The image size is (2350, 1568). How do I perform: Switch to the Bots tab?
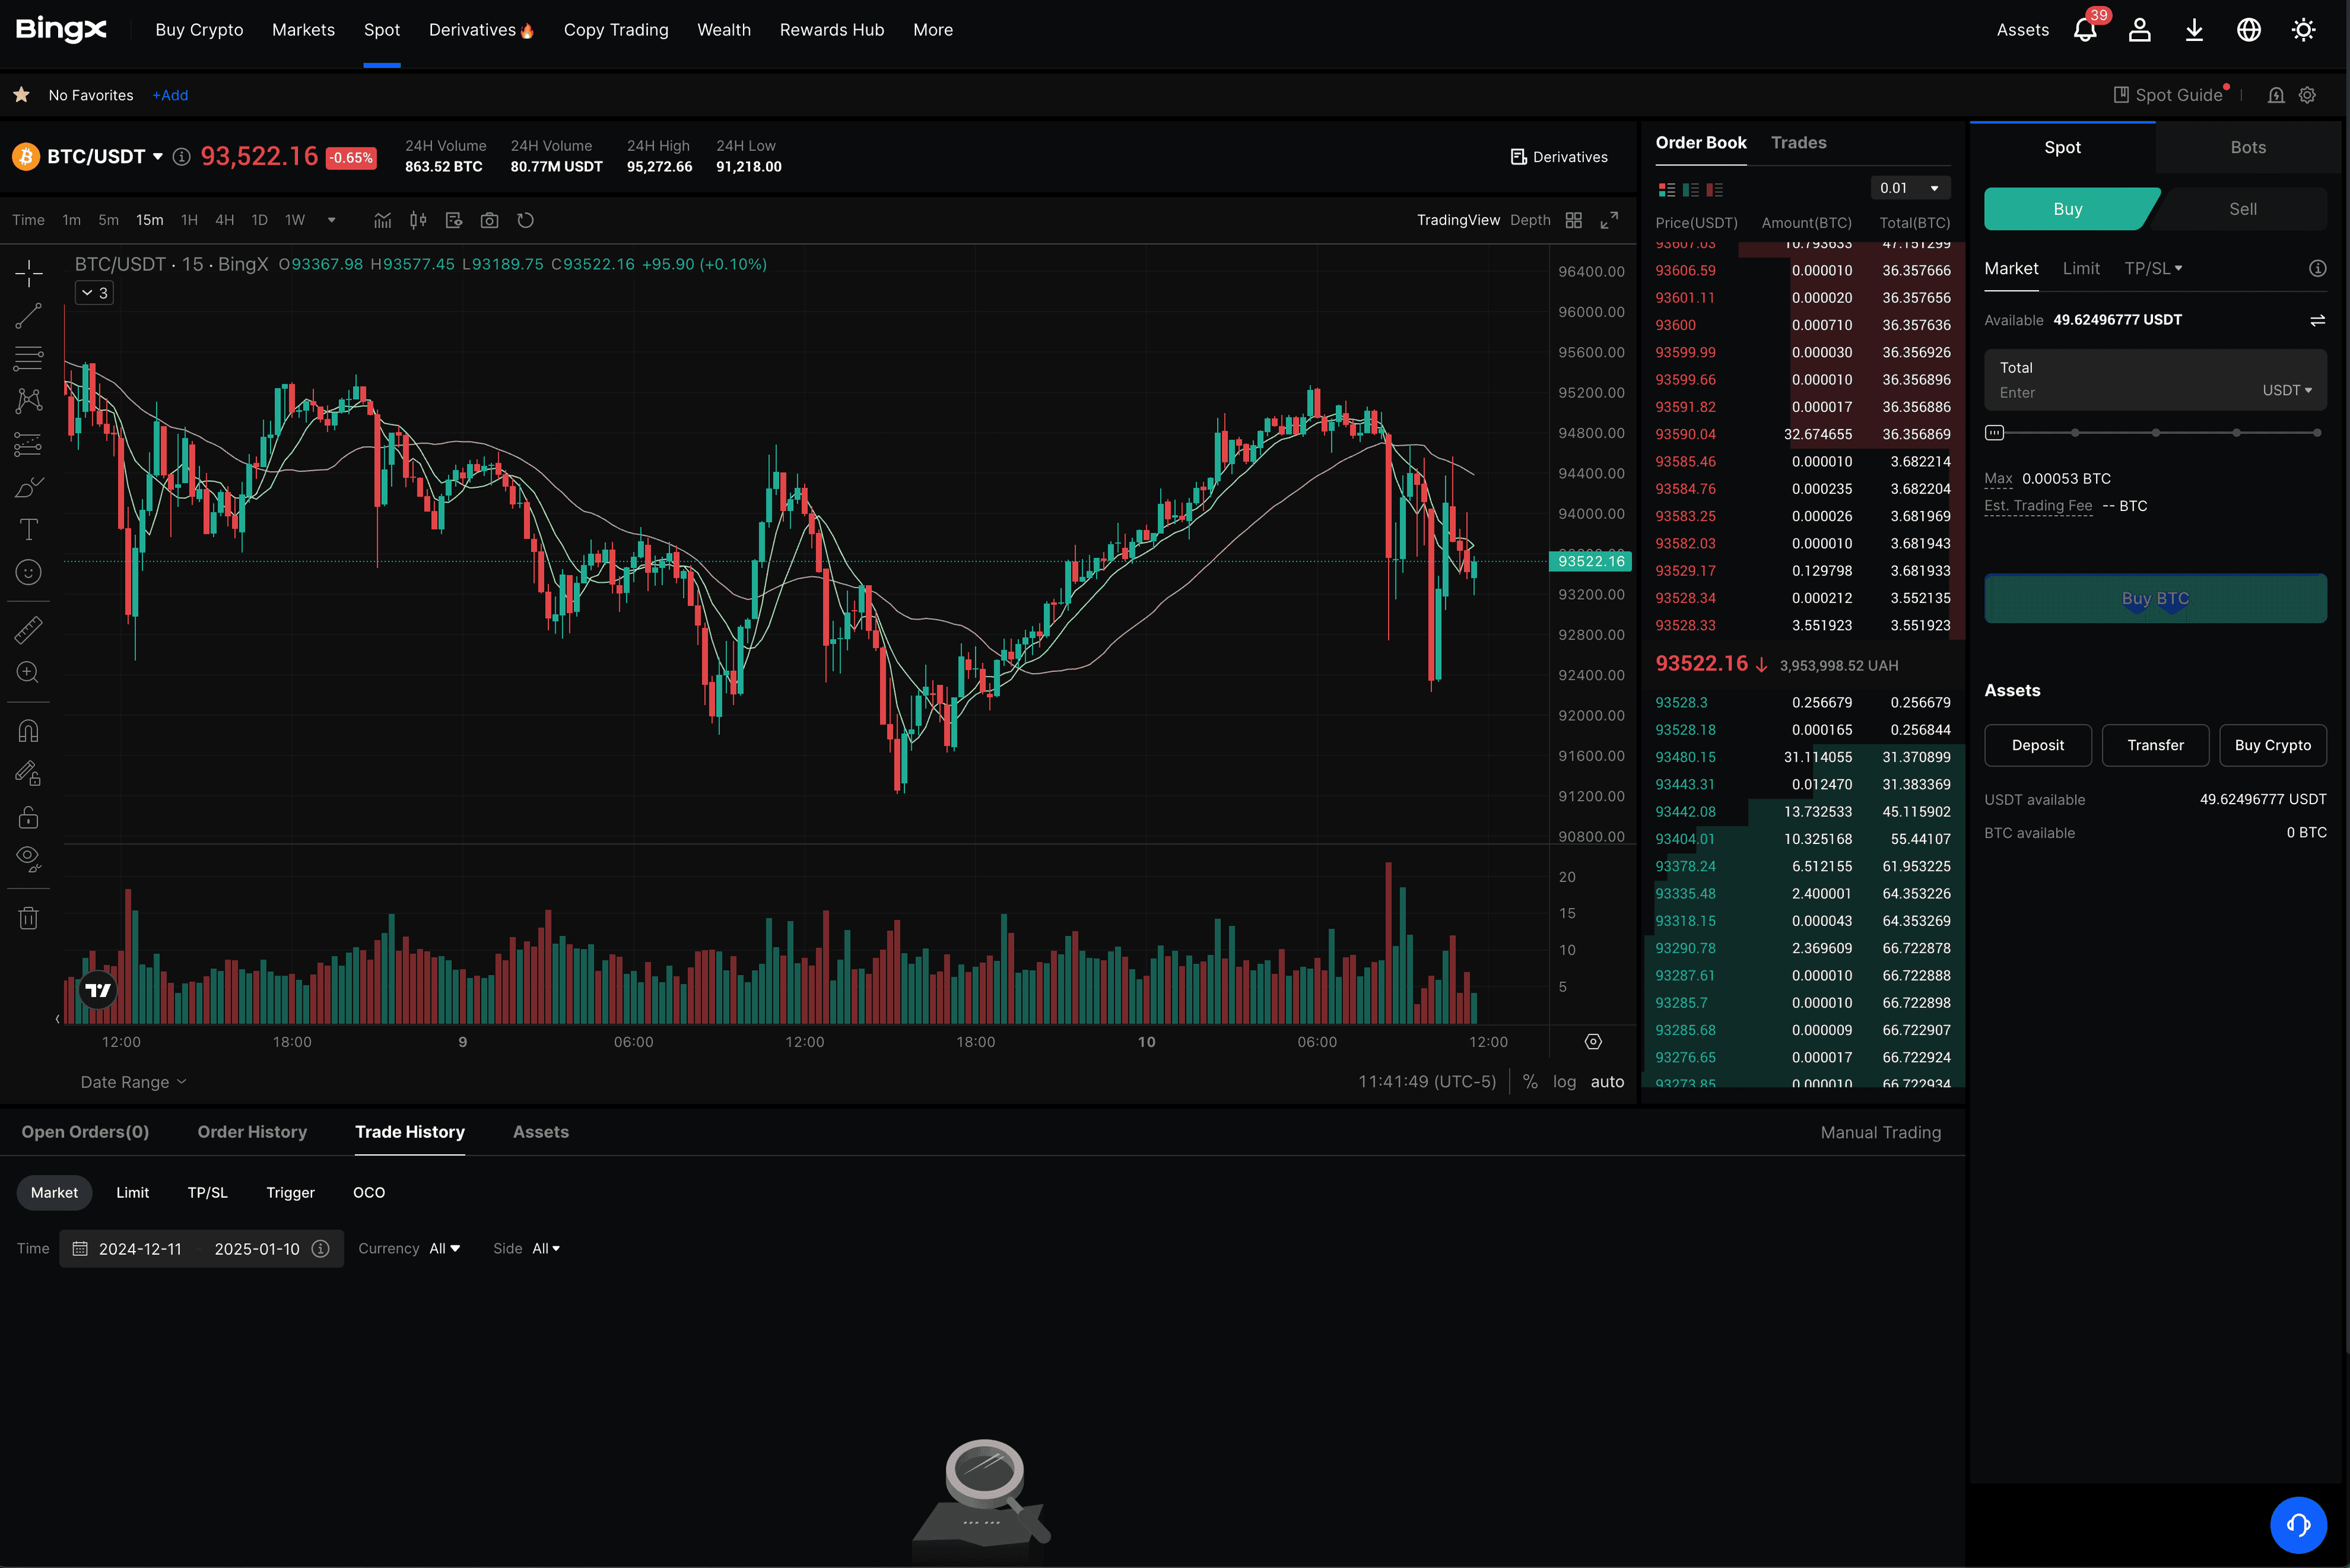2248,147
